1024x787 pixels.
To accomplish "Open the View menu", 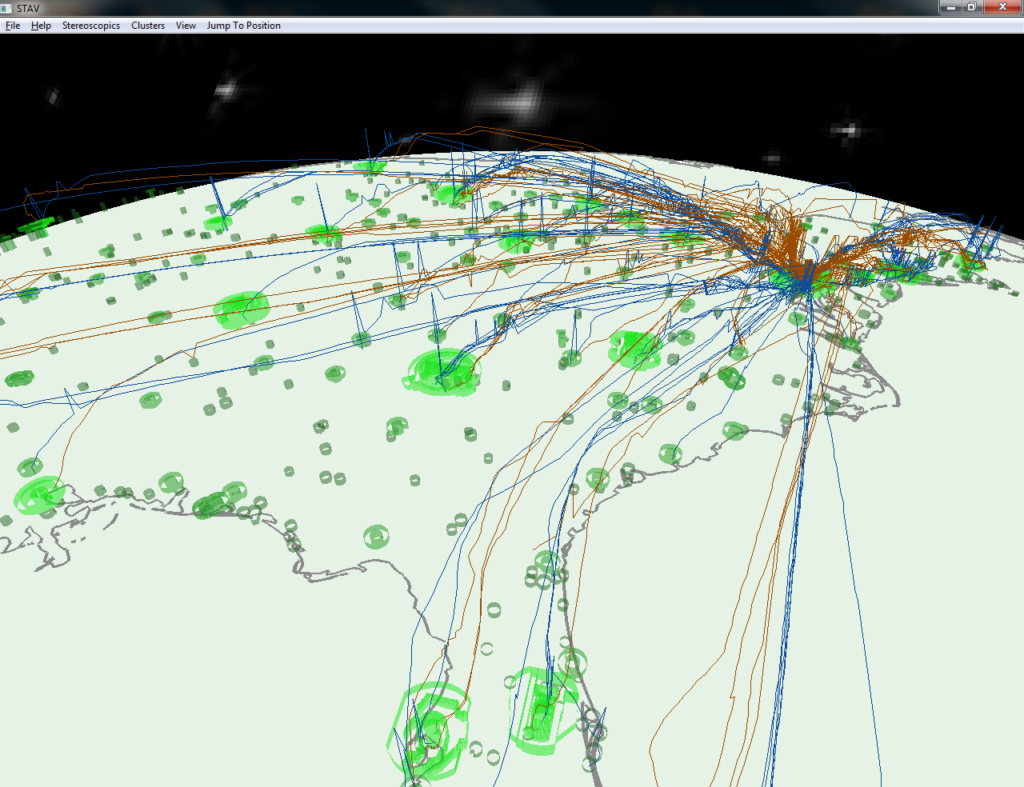I will (185, 25).
